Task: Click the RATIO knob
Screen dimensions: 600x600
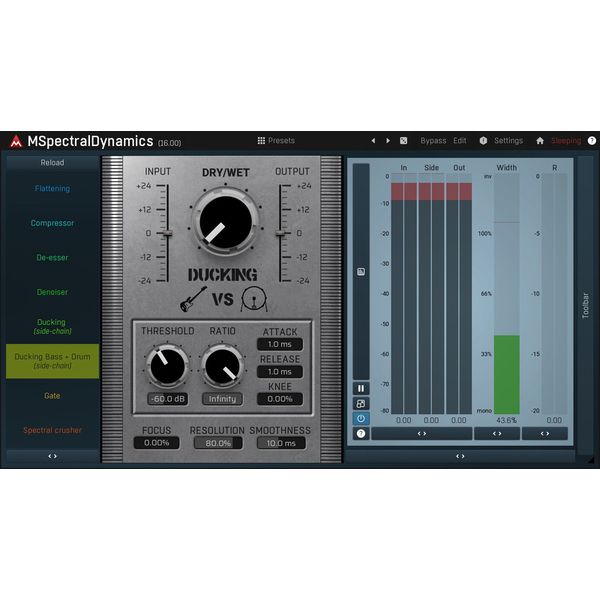Action: coord(222,366)
